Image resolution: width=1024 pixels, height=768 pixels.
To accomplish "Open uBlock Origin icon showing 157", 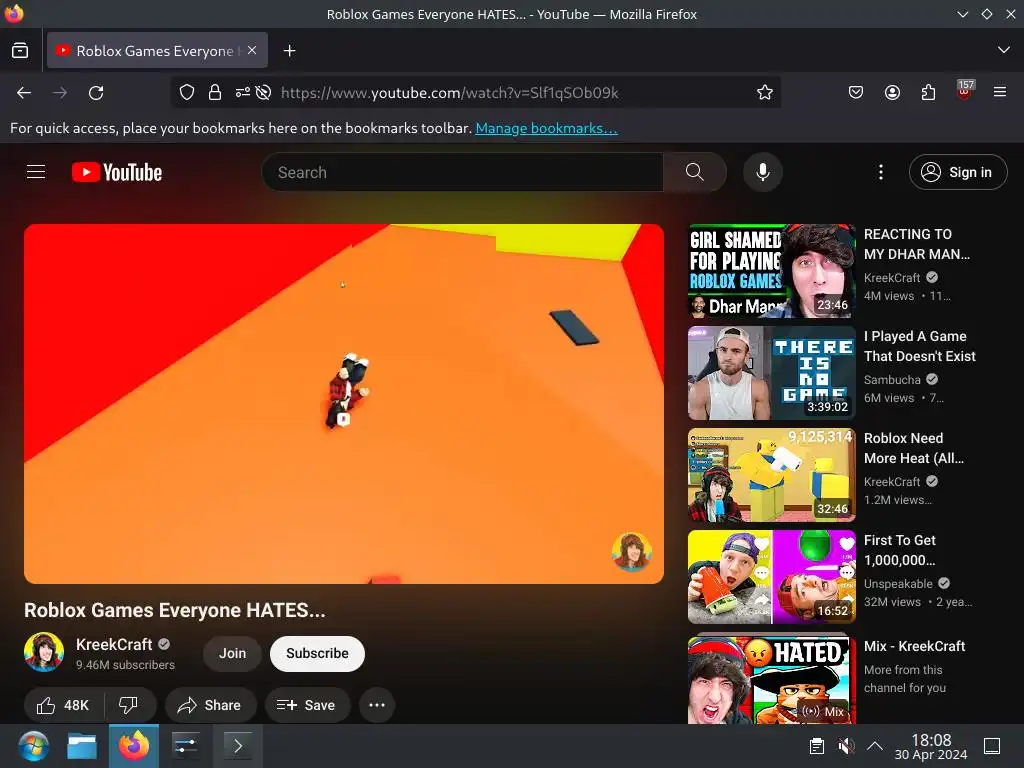I will tap(964, 90).
